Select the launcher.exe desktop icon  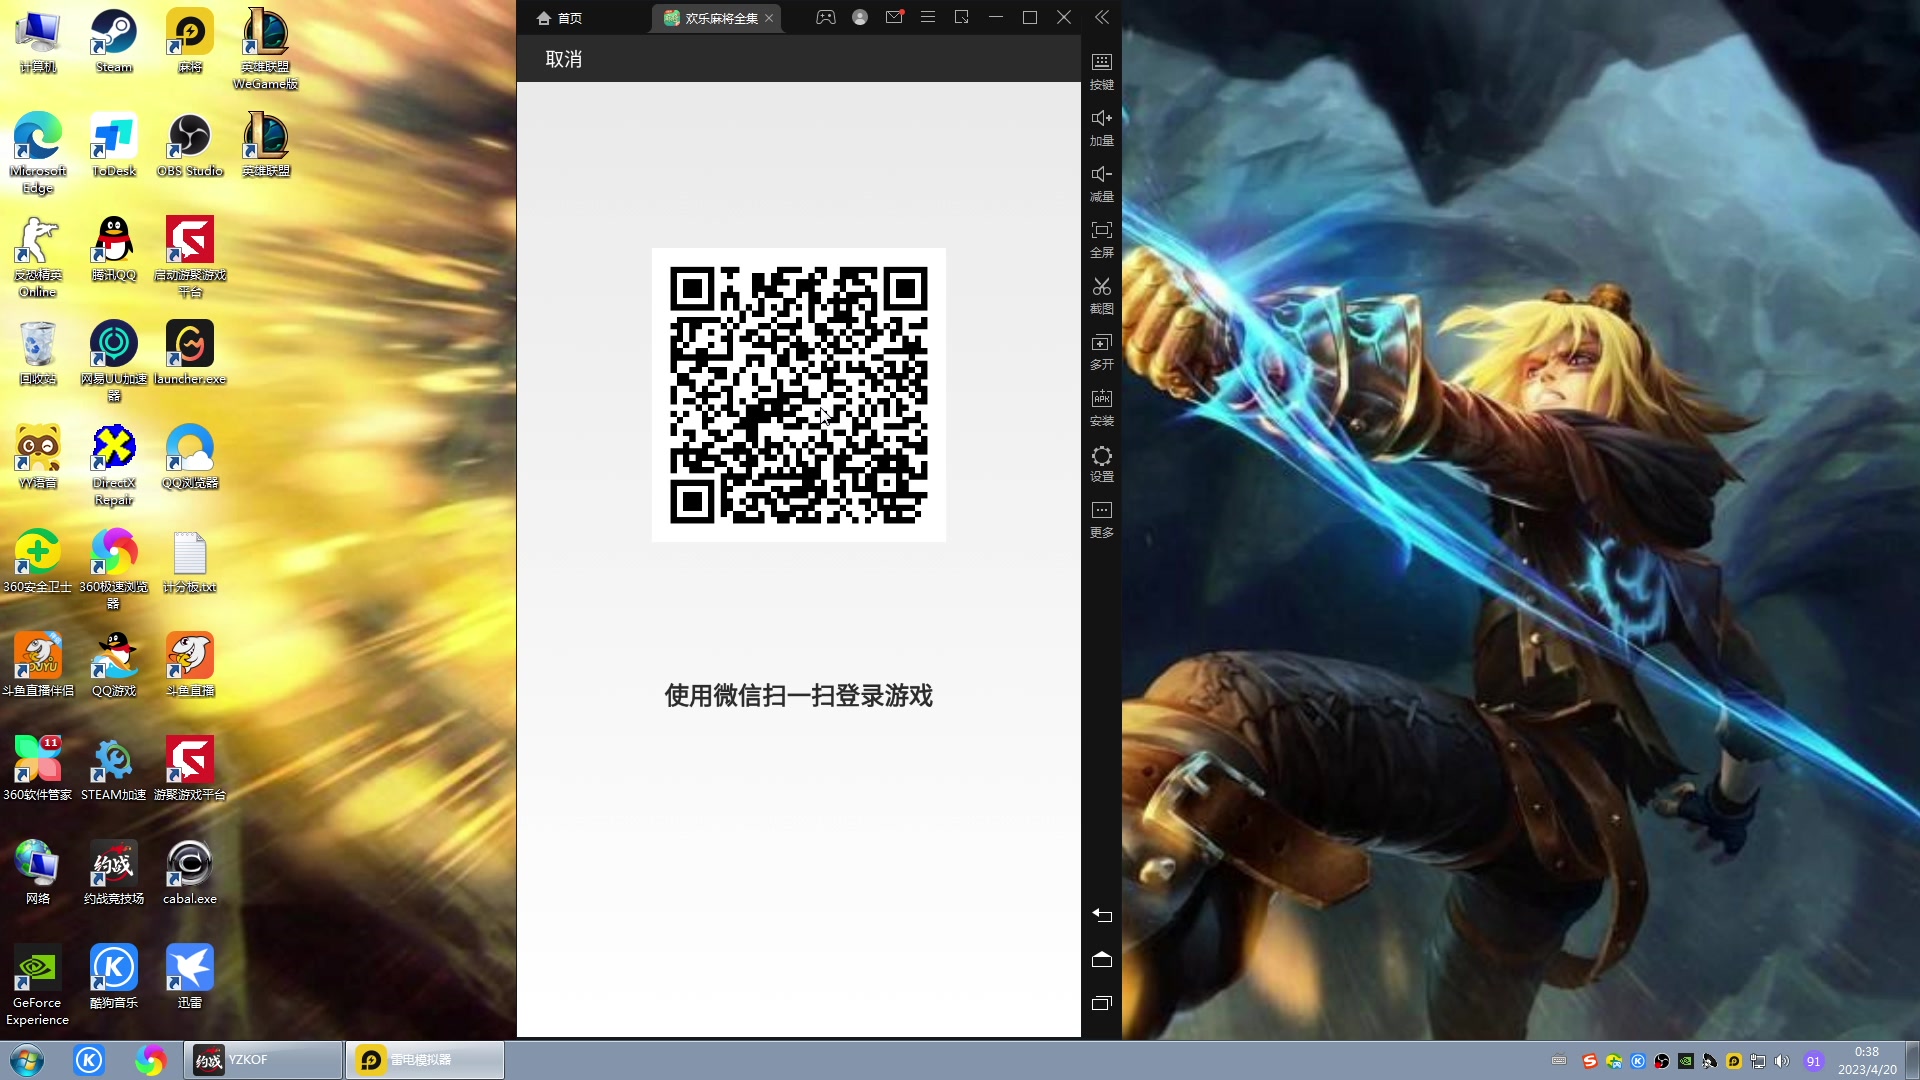[190, 353]
